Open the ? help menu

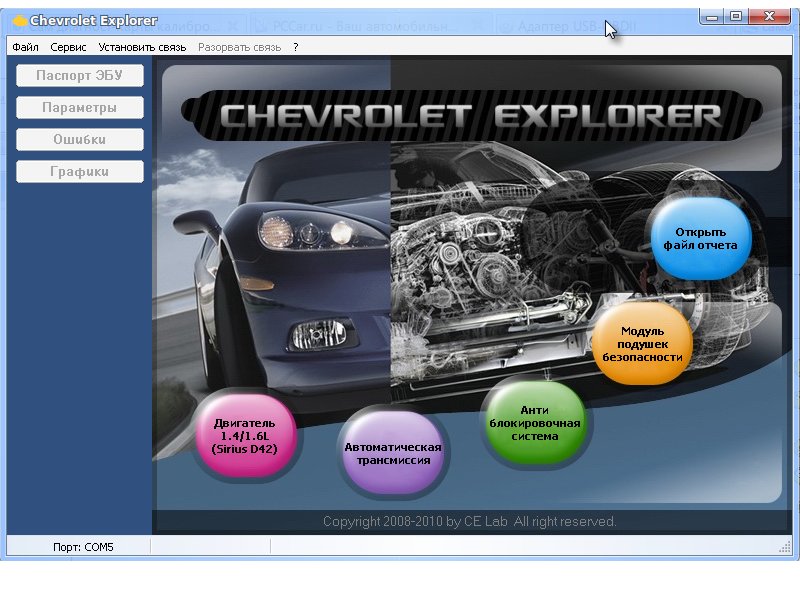pyautogui.click(x=296, y=47)
